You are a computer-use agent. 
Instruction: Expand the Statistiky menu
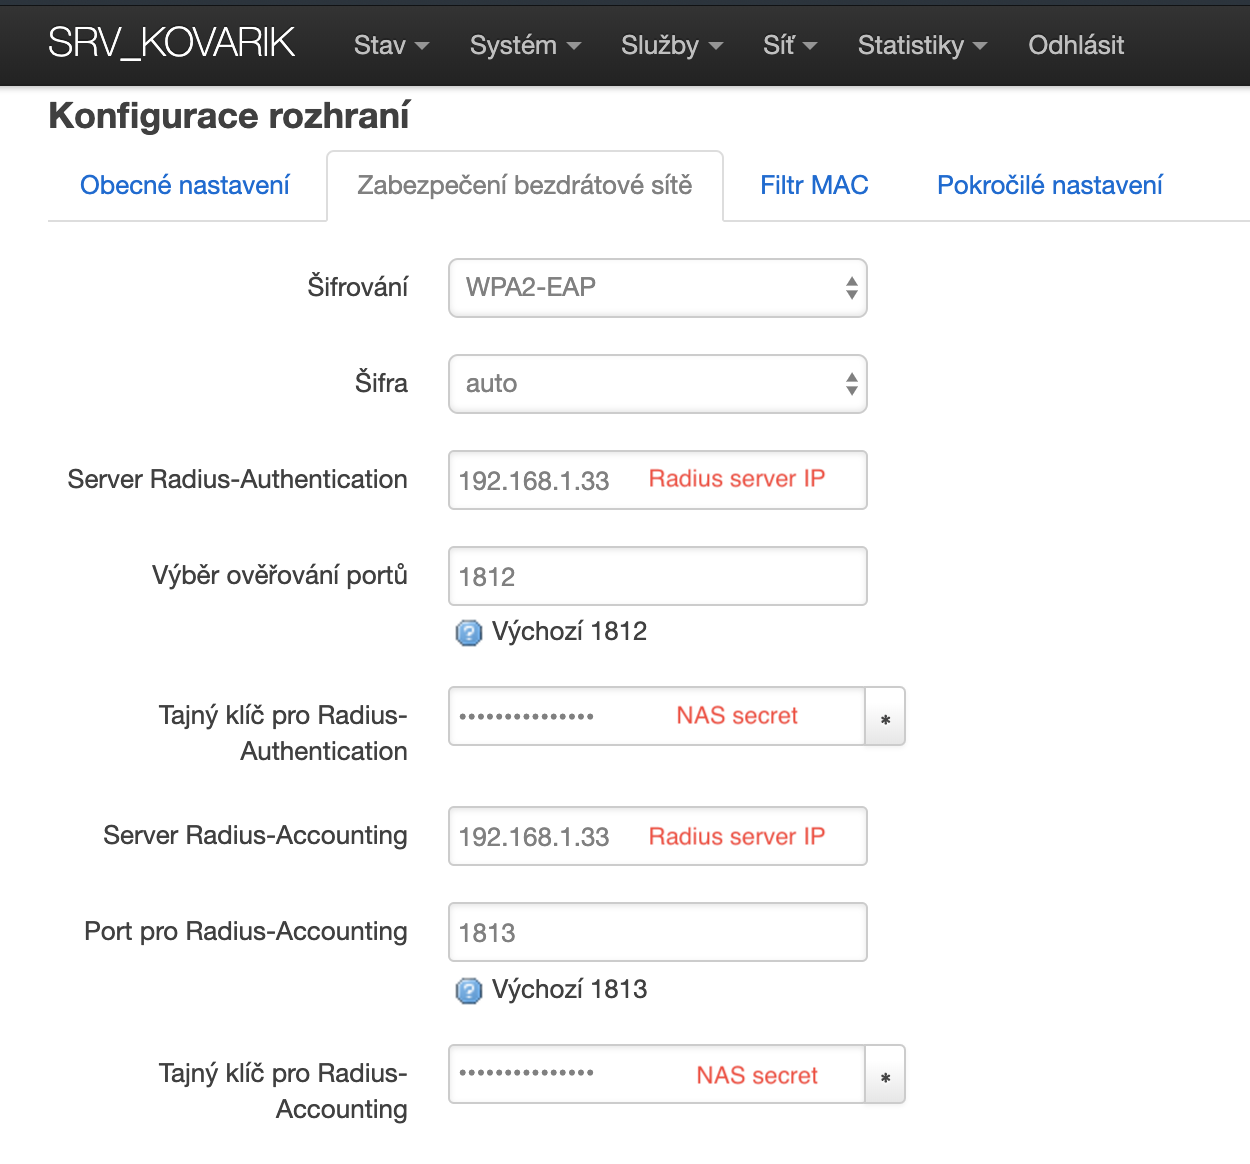pyautogui.click(x=922, y=45)
